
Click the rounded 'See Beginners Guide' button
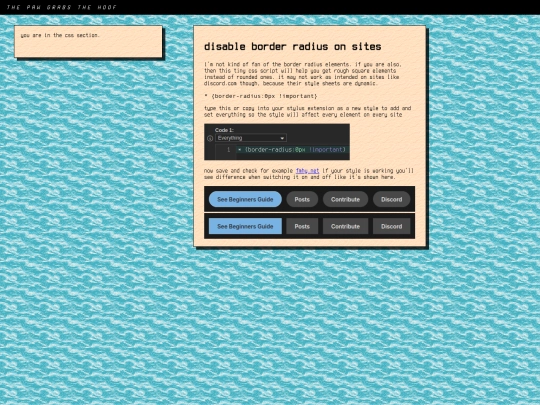click(245, 199)
